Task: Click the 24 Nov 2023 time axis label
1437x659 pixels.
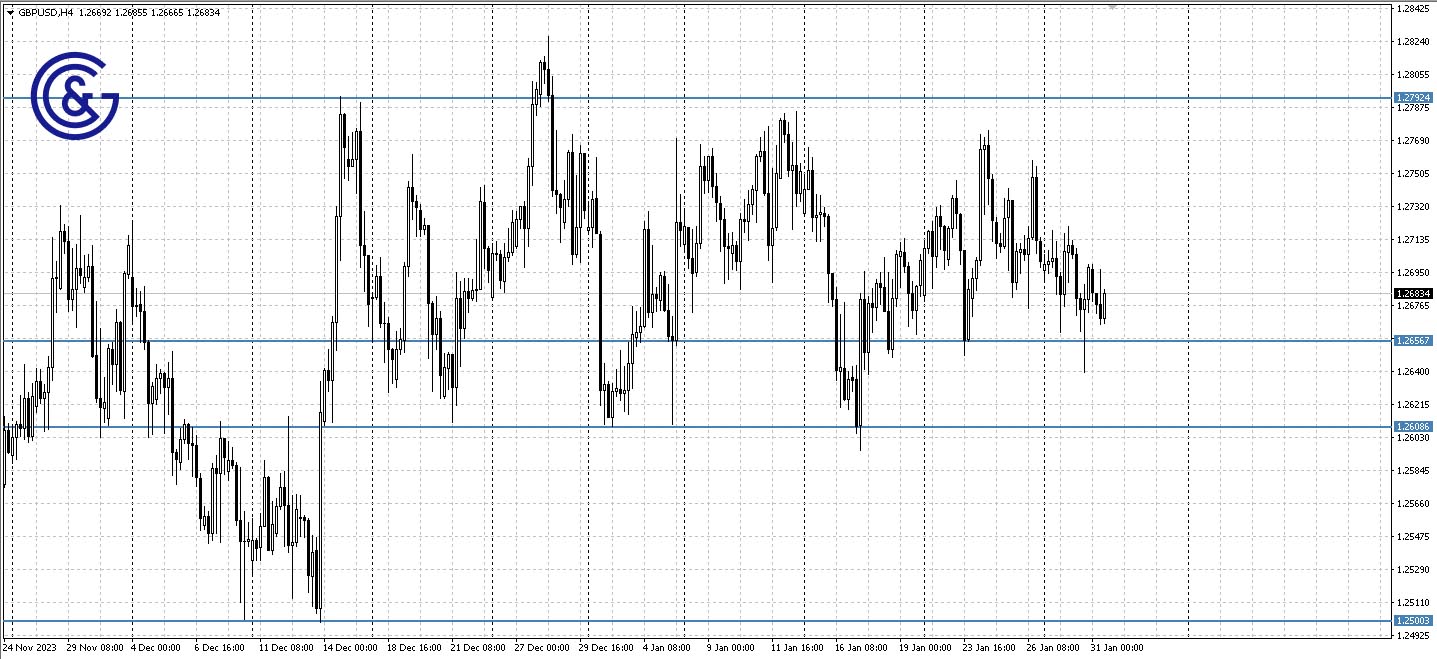Action: point(29,648)
